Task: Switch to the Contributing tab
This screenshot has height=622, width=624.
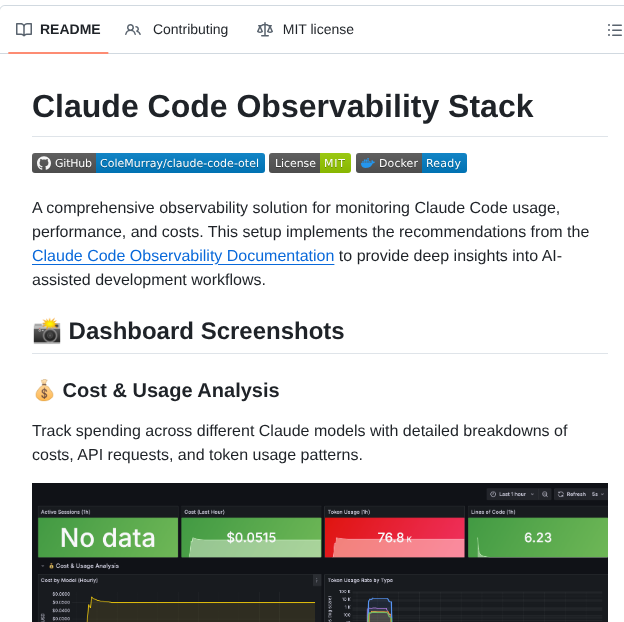Action: [x=176, y=29]
